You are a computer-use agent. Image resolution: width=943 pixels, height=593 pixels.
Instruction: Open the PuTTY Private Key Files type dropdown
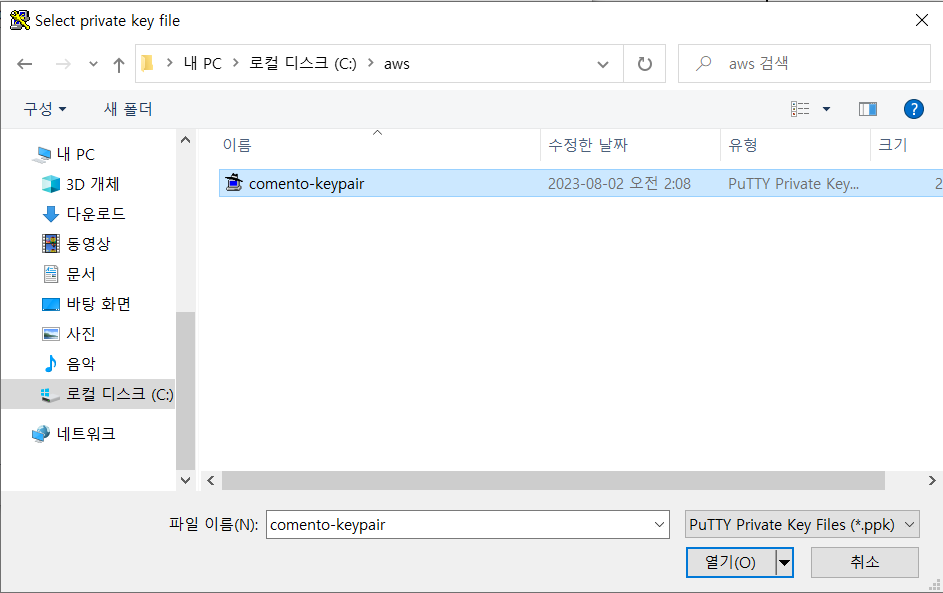pyautogui.click(x=802, y=524)
